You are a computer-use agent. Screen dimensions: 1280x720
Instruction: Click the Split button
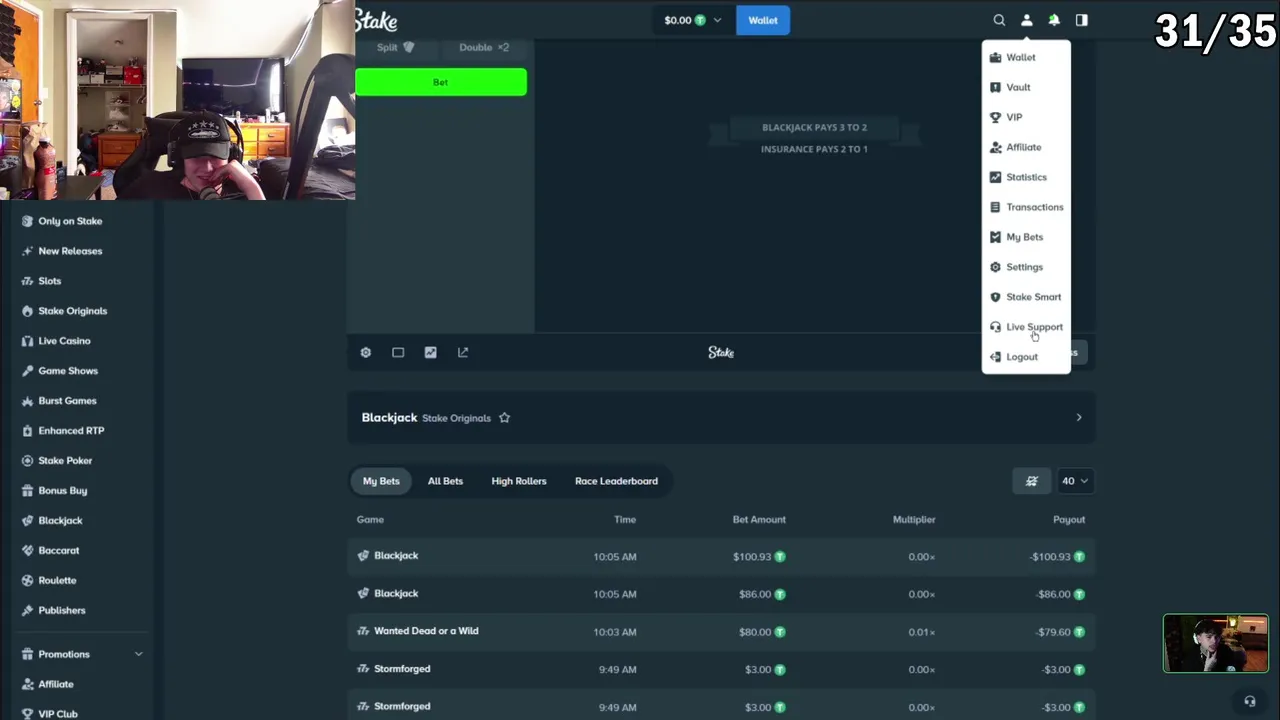(395, 47)
